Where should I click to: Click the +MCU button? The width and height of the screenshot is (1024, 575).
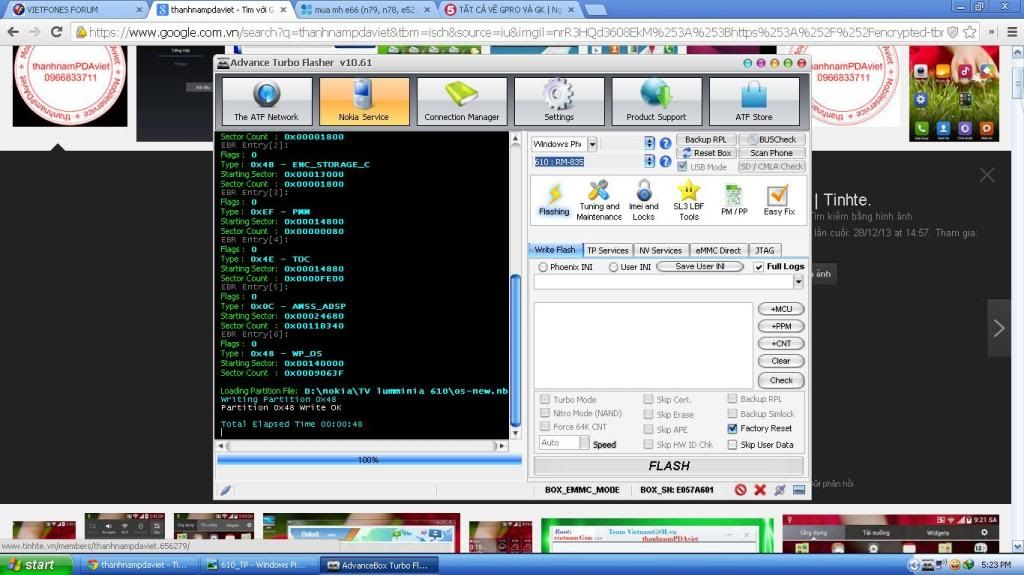781,309
